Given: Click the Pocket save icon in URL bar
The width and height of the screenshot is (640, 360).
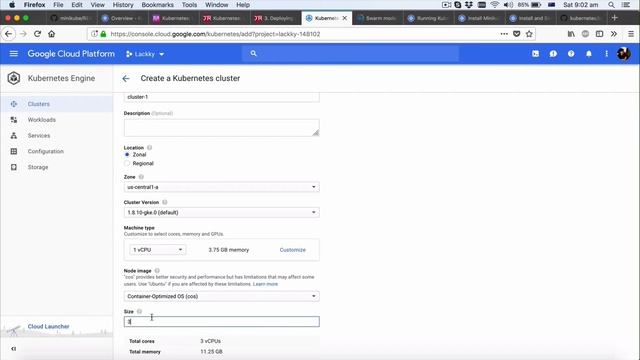Looking at the screenshot, I should [x=517, y=34].
